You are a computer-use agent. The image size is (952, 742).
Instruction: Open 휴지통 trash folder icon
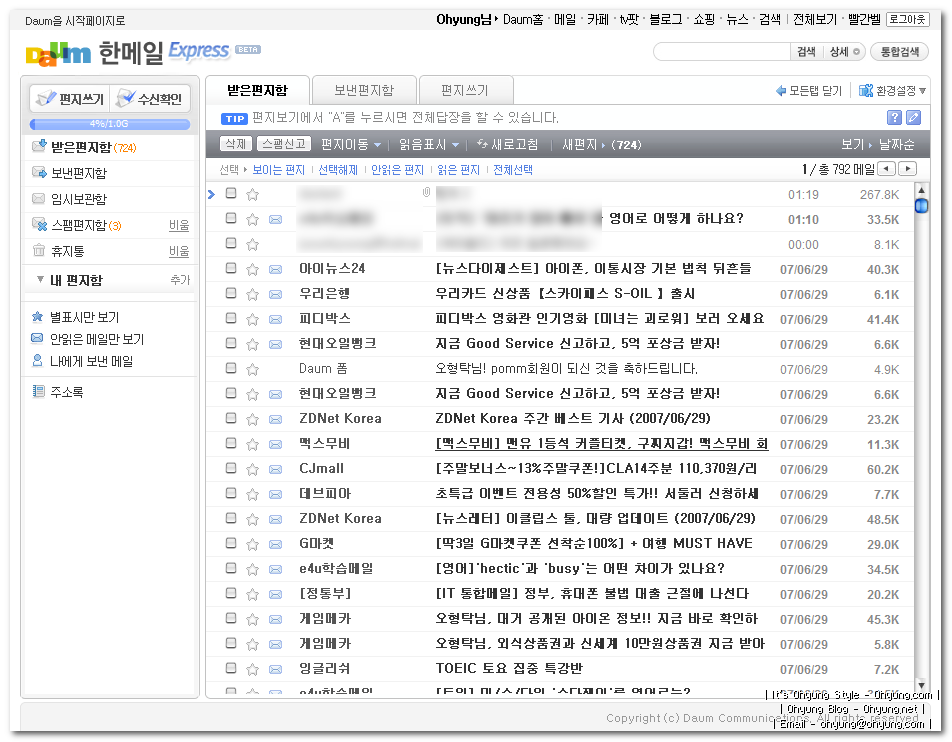(x=38, y=250)
